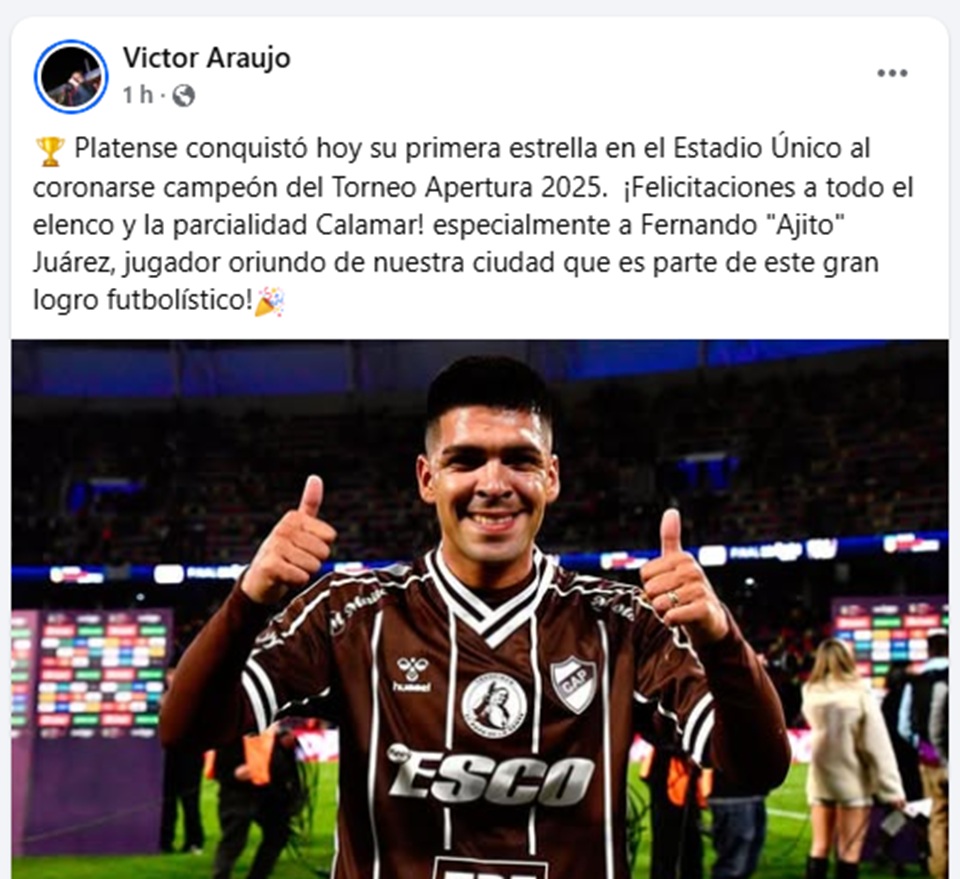The image size is (960, 879).
Task: Click the trophy emoji starting the post
Action: coord(50,151)
